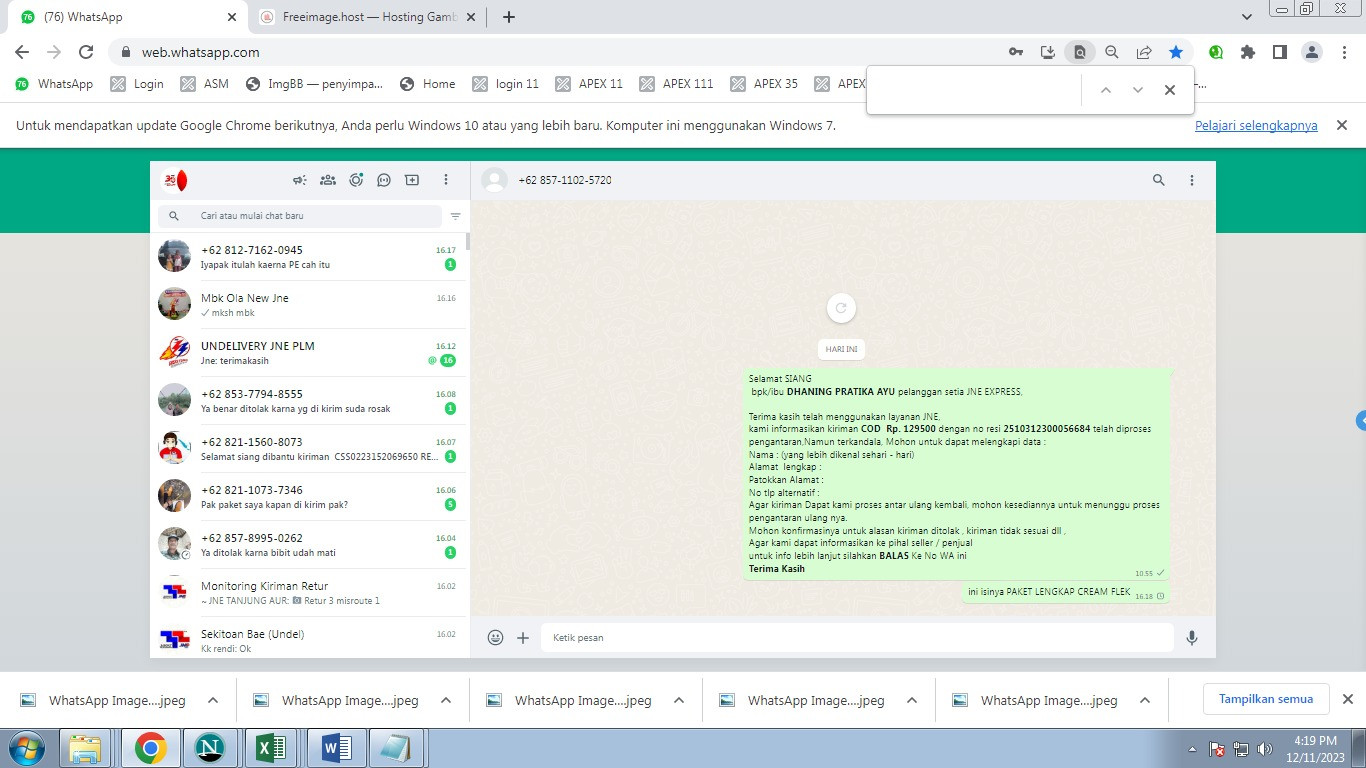This screenshot has height=768, width=1366.
Task: Close the find-in-page bar
Action: (1169, 90)
